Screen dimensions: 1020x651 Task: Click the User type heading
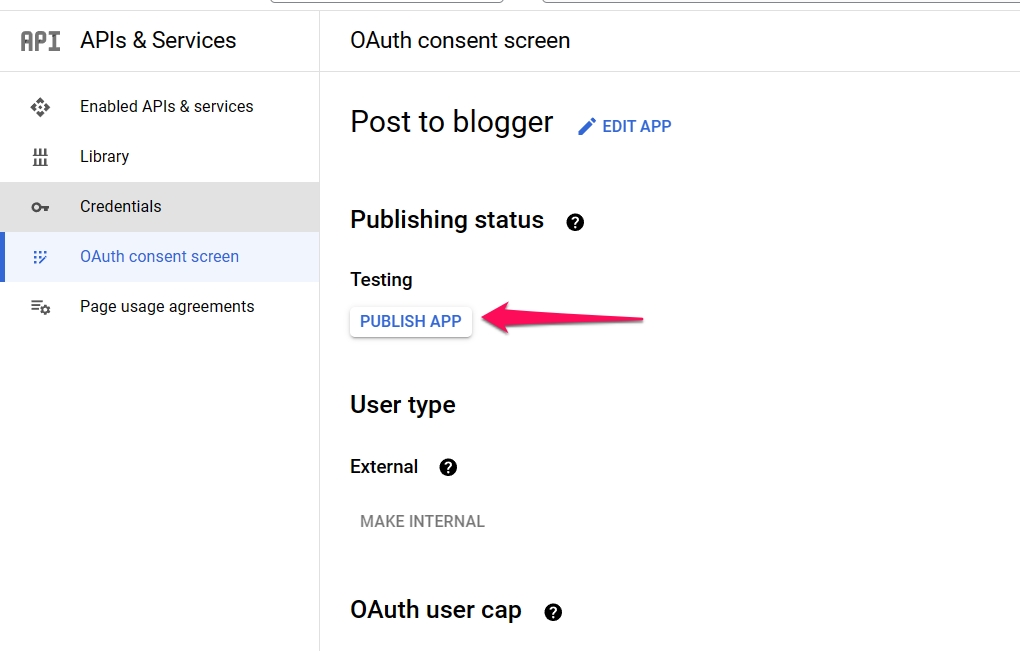[x=403, y=405]
